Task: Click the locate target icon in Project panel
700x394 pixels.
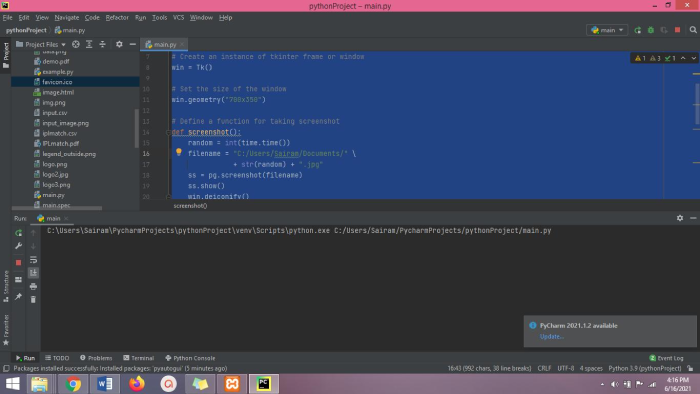Action: 76,44
